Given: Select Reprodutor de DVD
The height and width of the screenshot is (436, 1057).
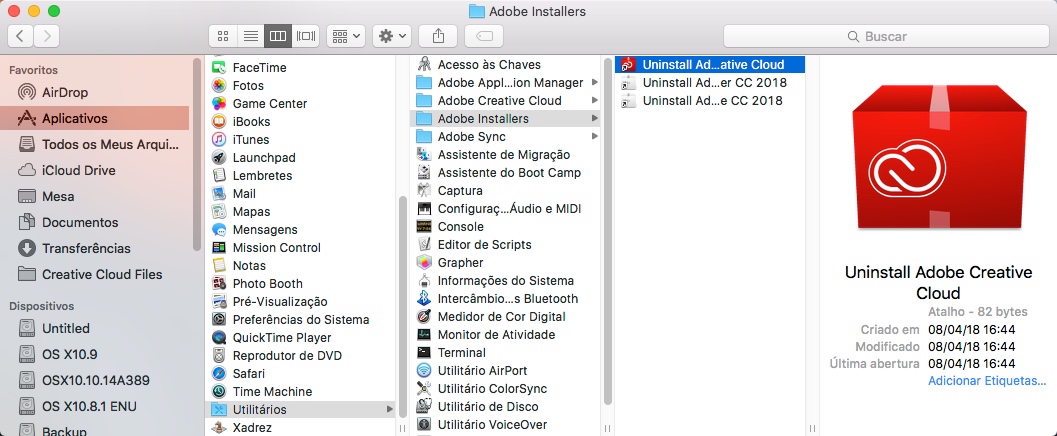Looking at the screenshot, I should (x=301, y=355).
